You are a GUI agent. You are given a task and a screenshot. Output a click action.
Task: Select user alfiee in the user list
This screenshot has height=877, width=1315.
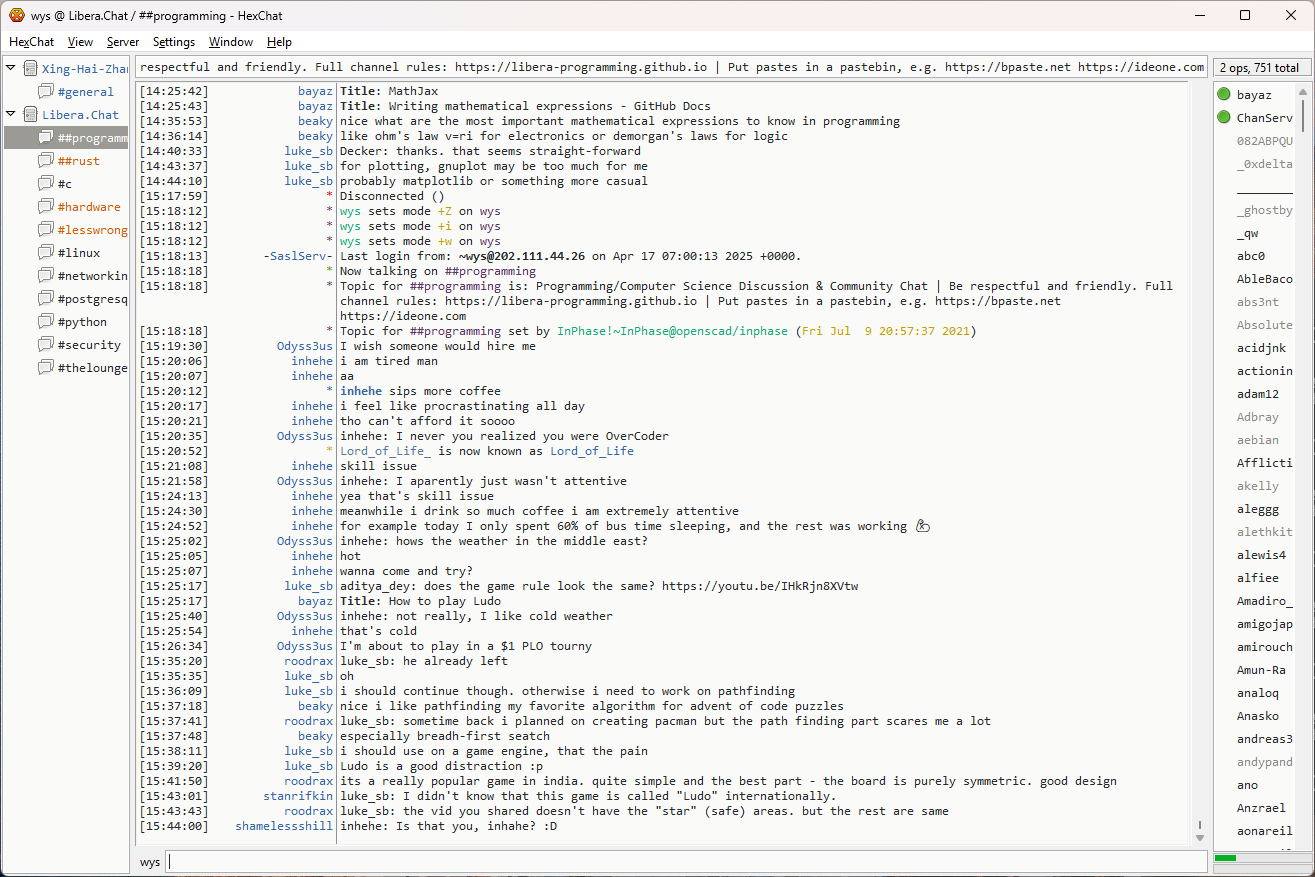1257,578
